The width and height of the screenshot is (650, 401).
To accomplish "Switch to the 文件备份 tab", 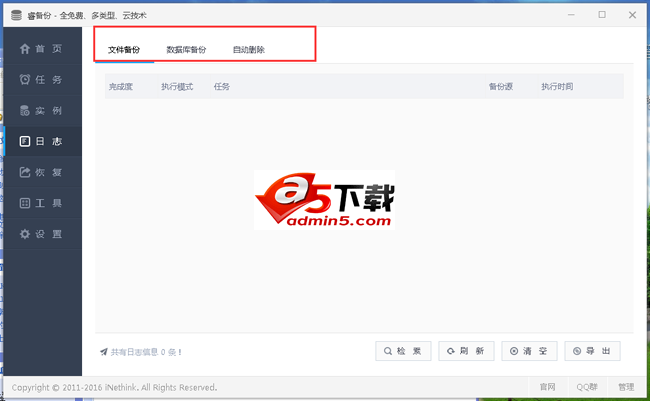I will (124, 50).
